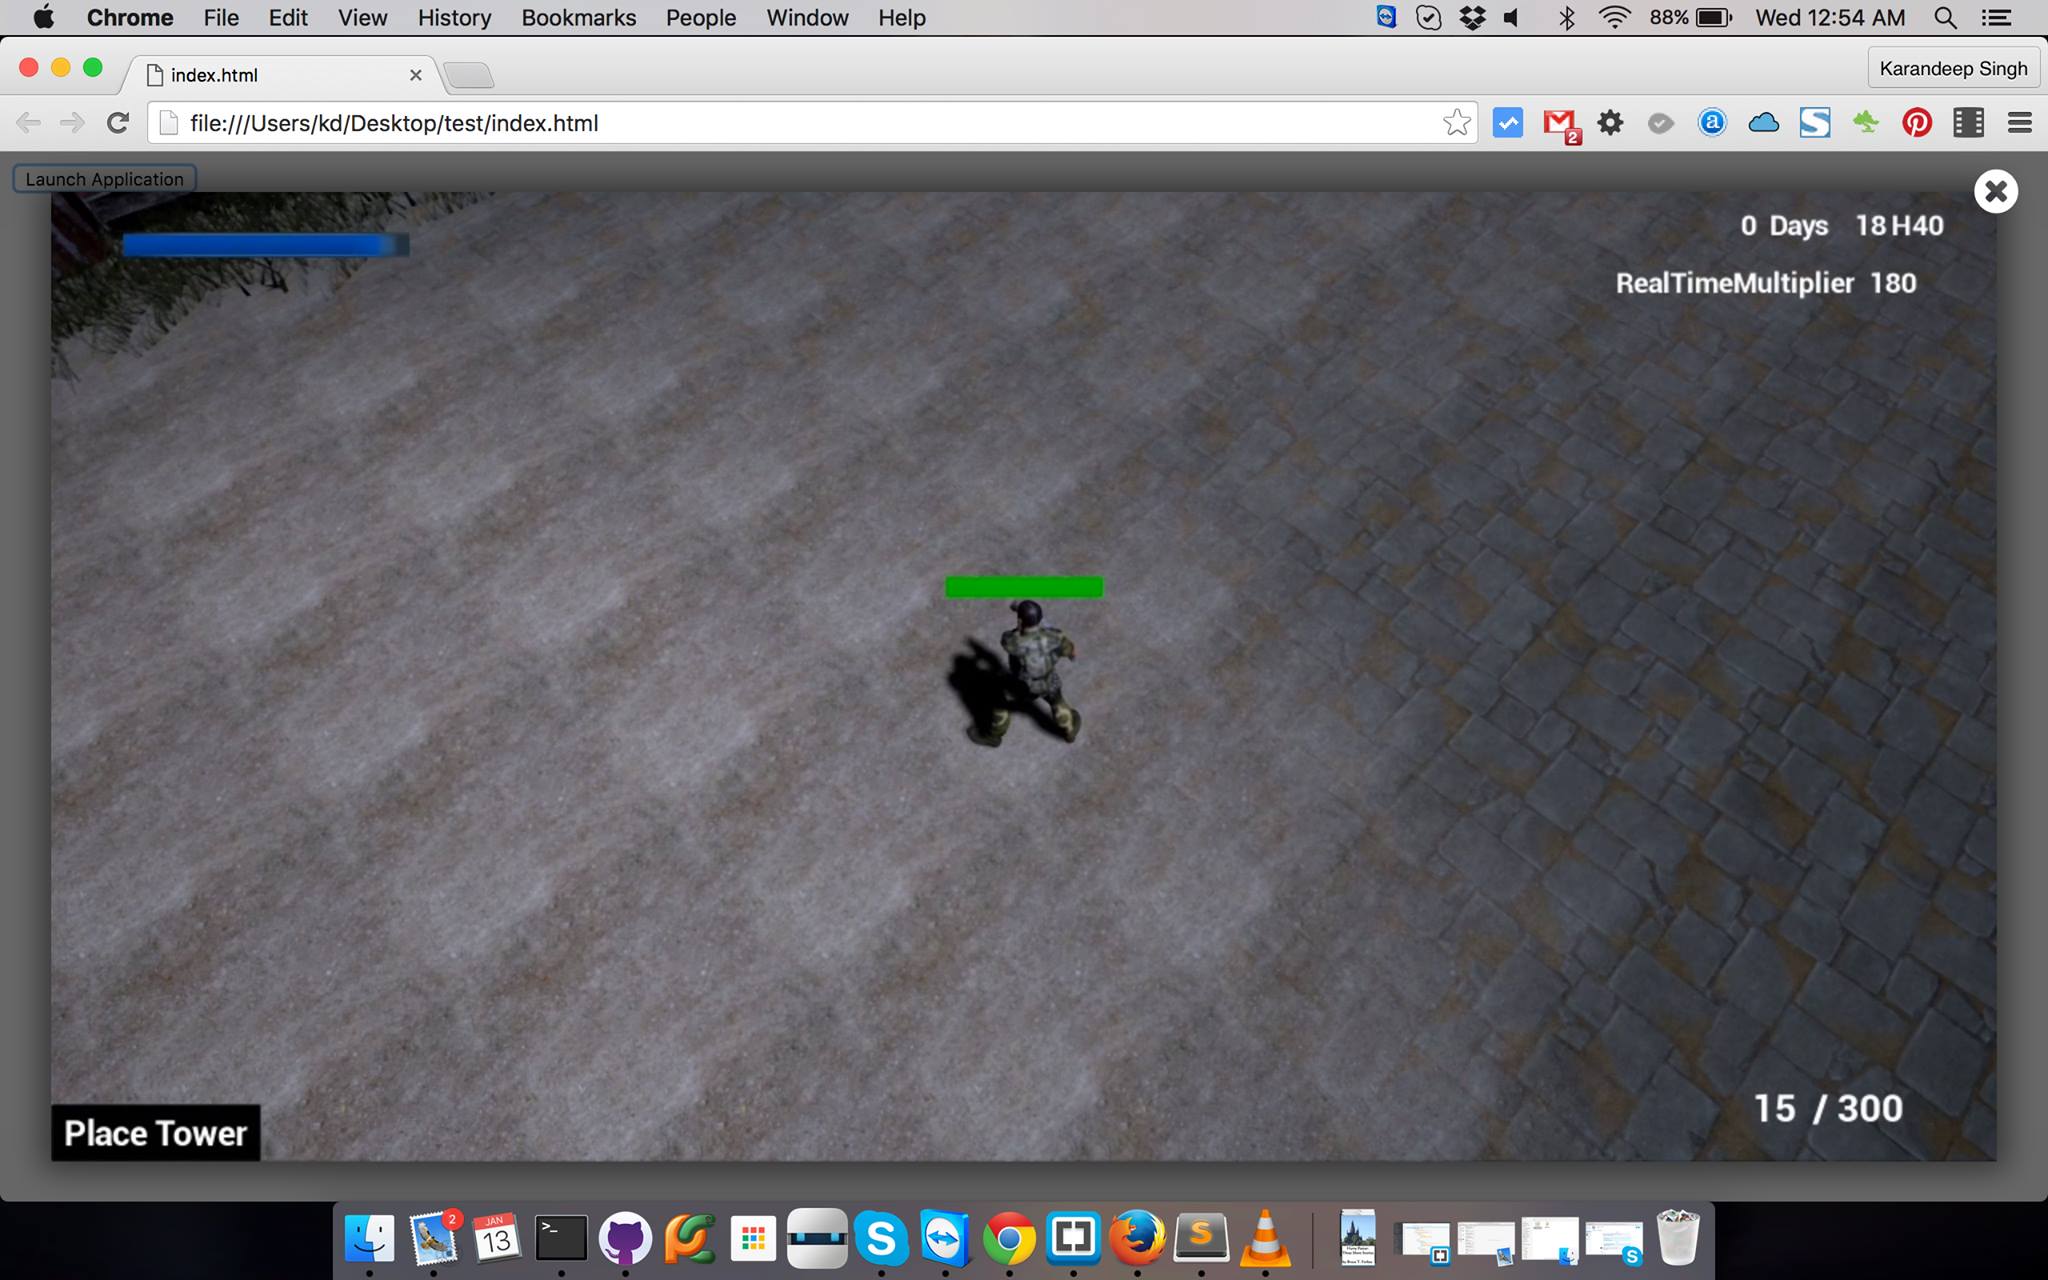This screenshot has width=2048, height=1280.
Task: Click the cloud extension icon
Action: 1763,123
